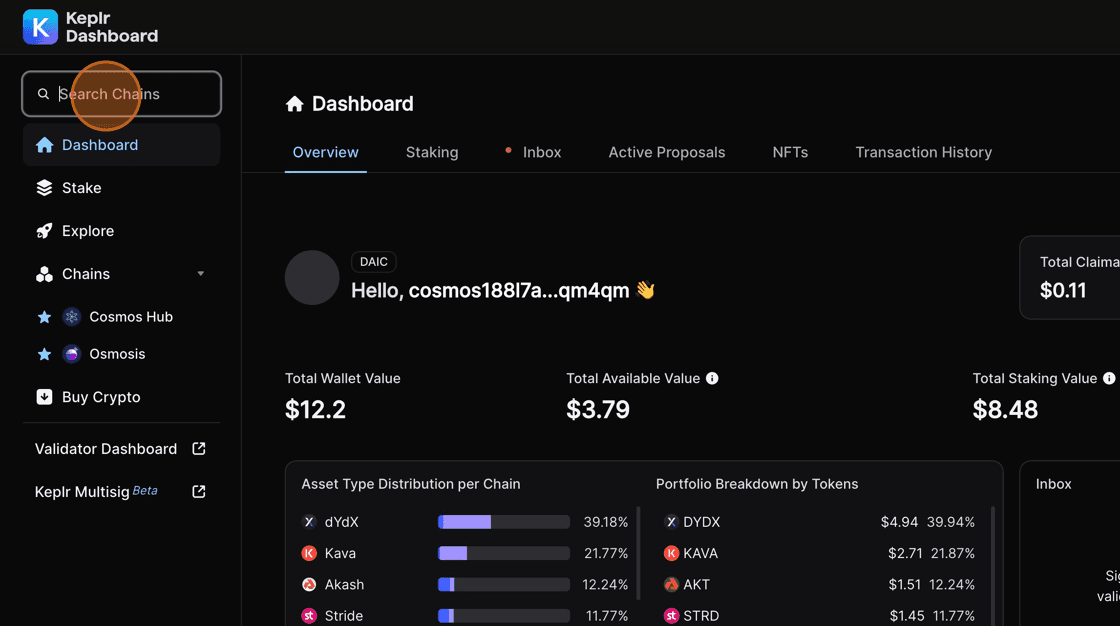Click the external link icon beside Validator Dashboard
This screenshot has height=626, width=1120.
coord(199,449)
